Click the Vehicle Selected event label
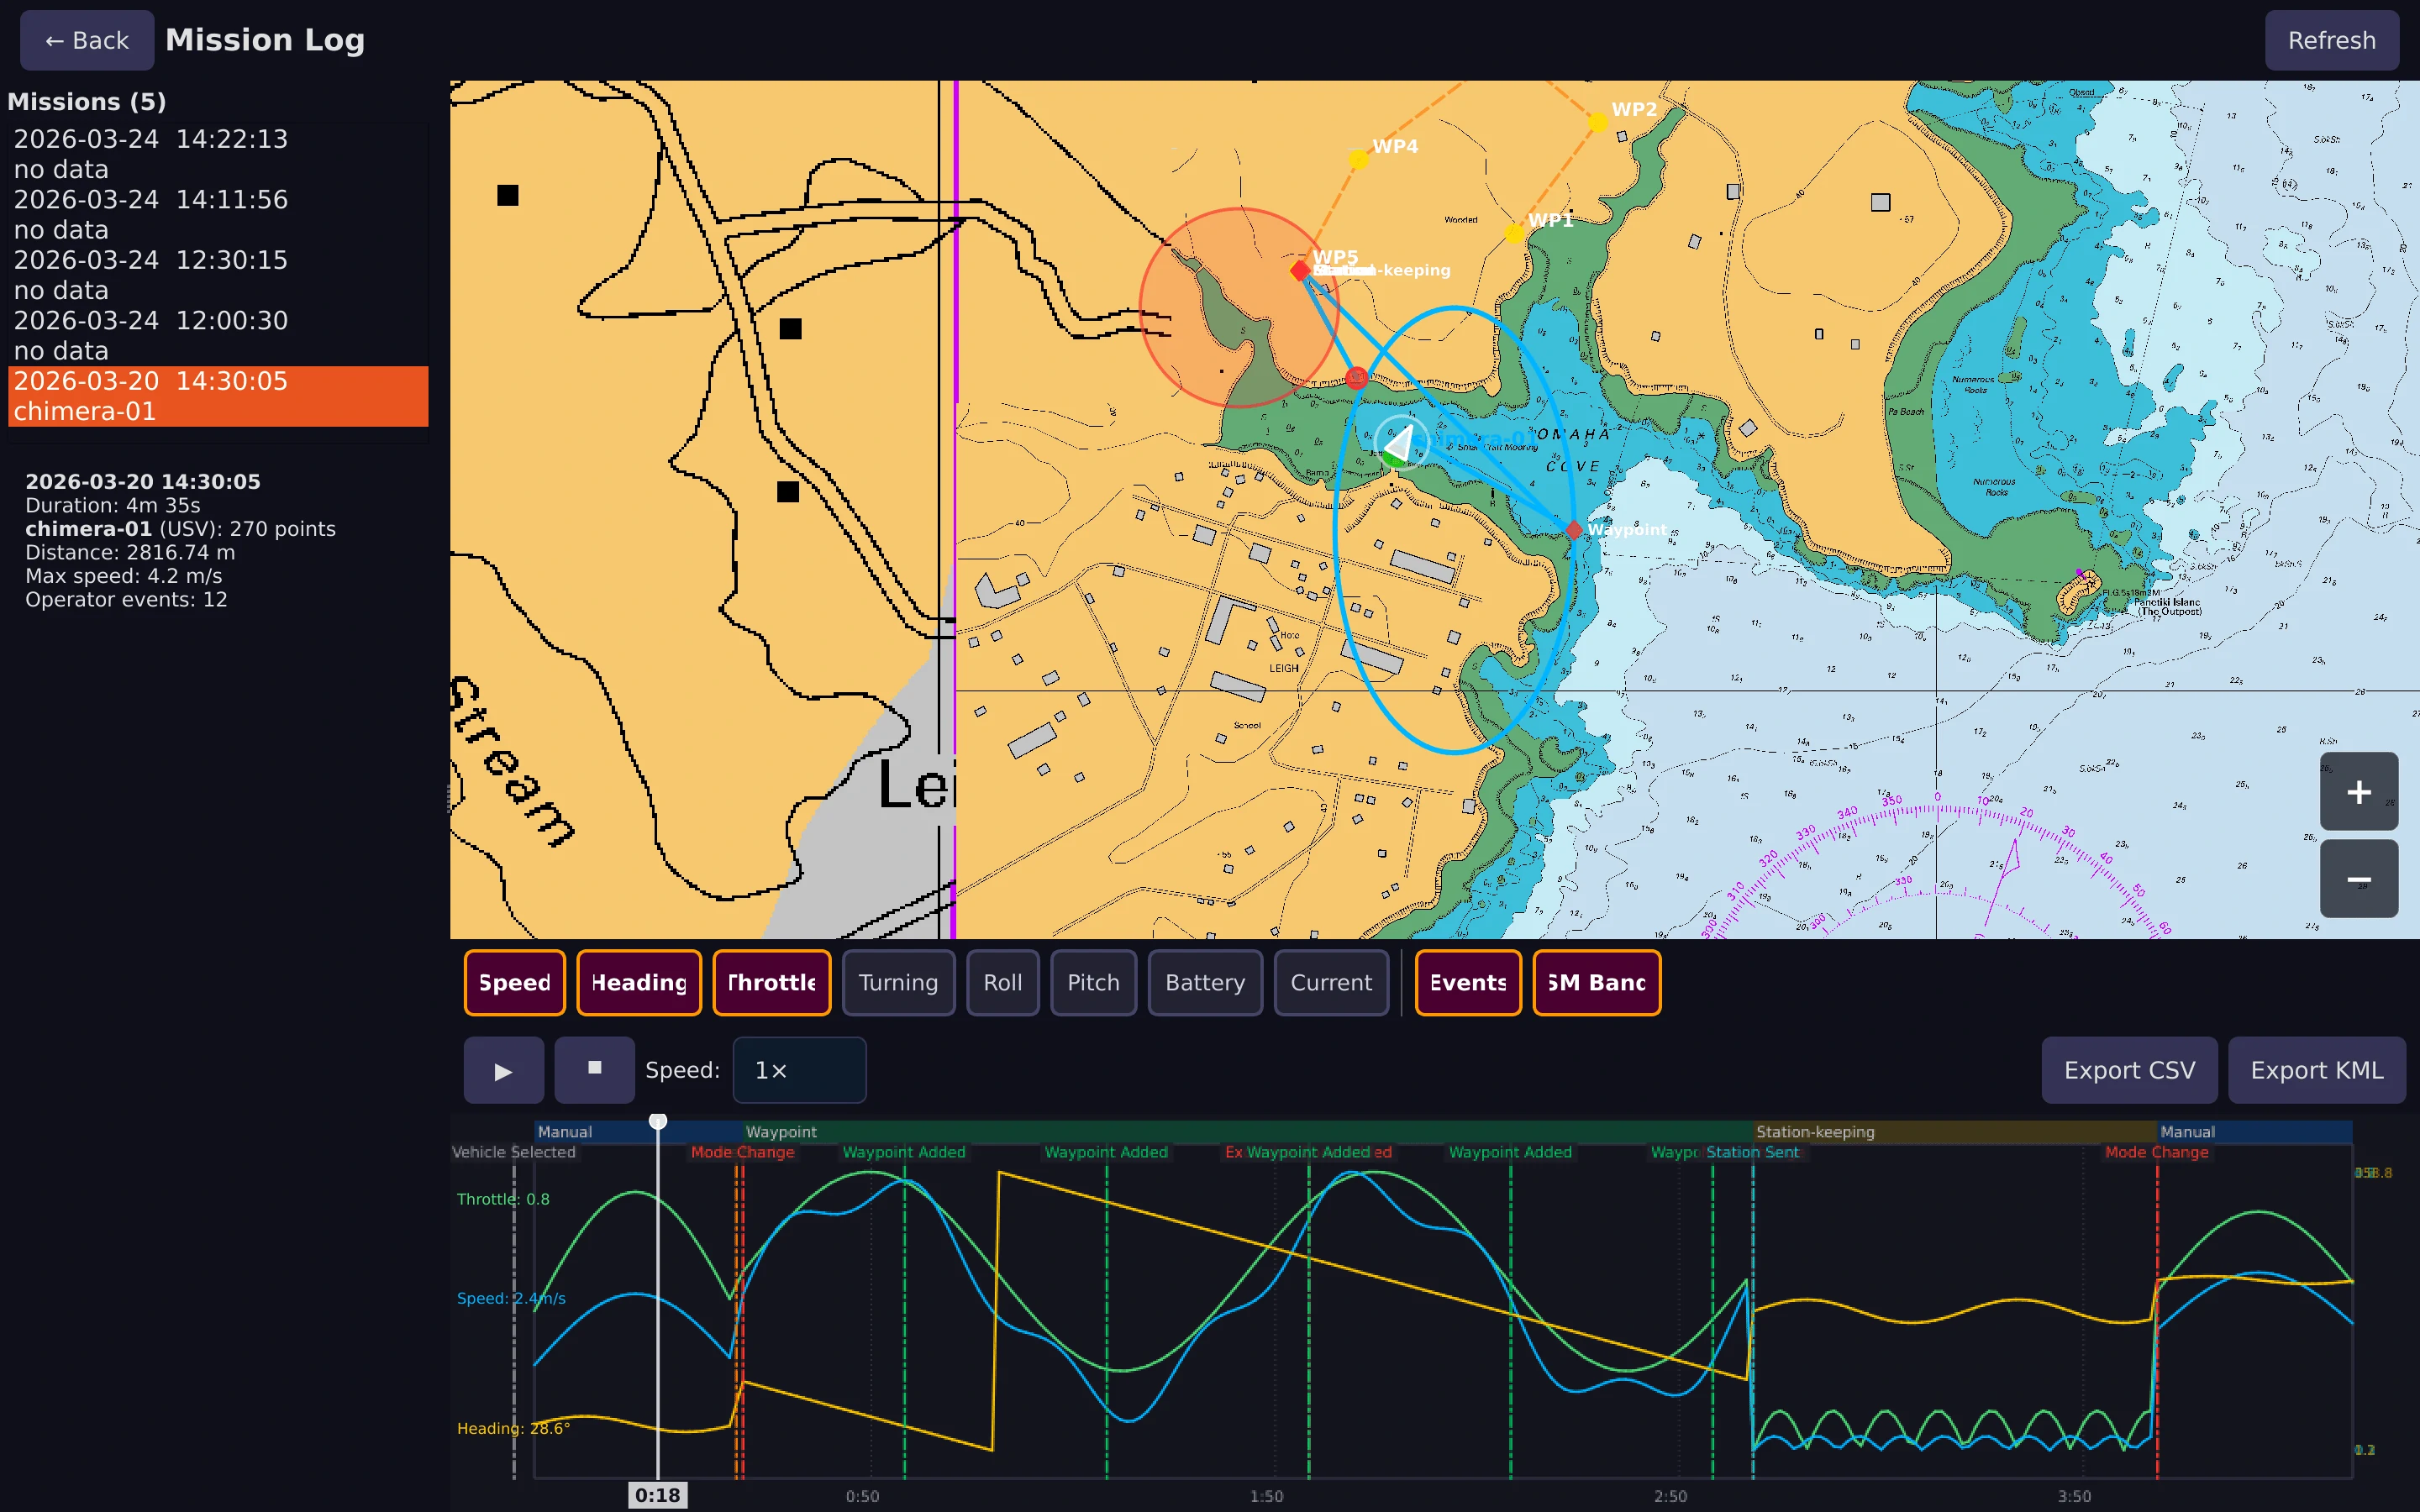Image resolution: width=2420 pixels, height=1512 pixels. 514,1152
